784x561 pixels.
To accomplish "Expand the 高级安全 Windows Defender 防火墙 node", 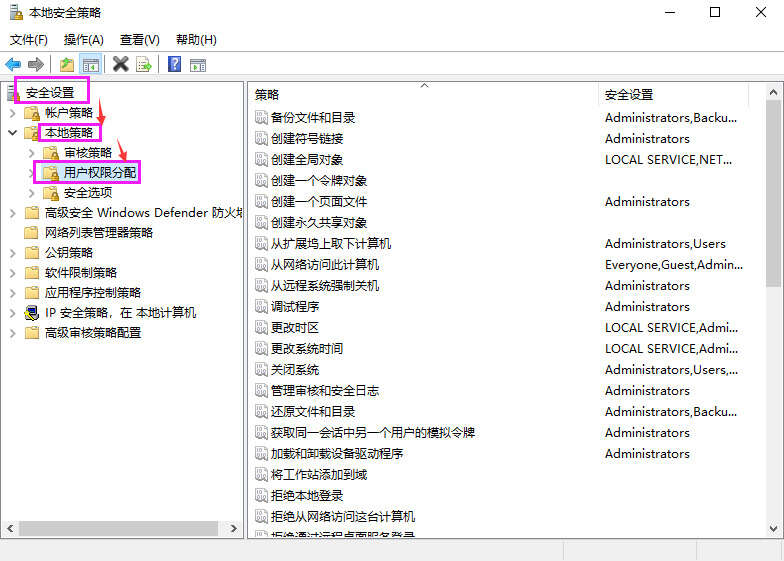I will [x=13, y=214].
